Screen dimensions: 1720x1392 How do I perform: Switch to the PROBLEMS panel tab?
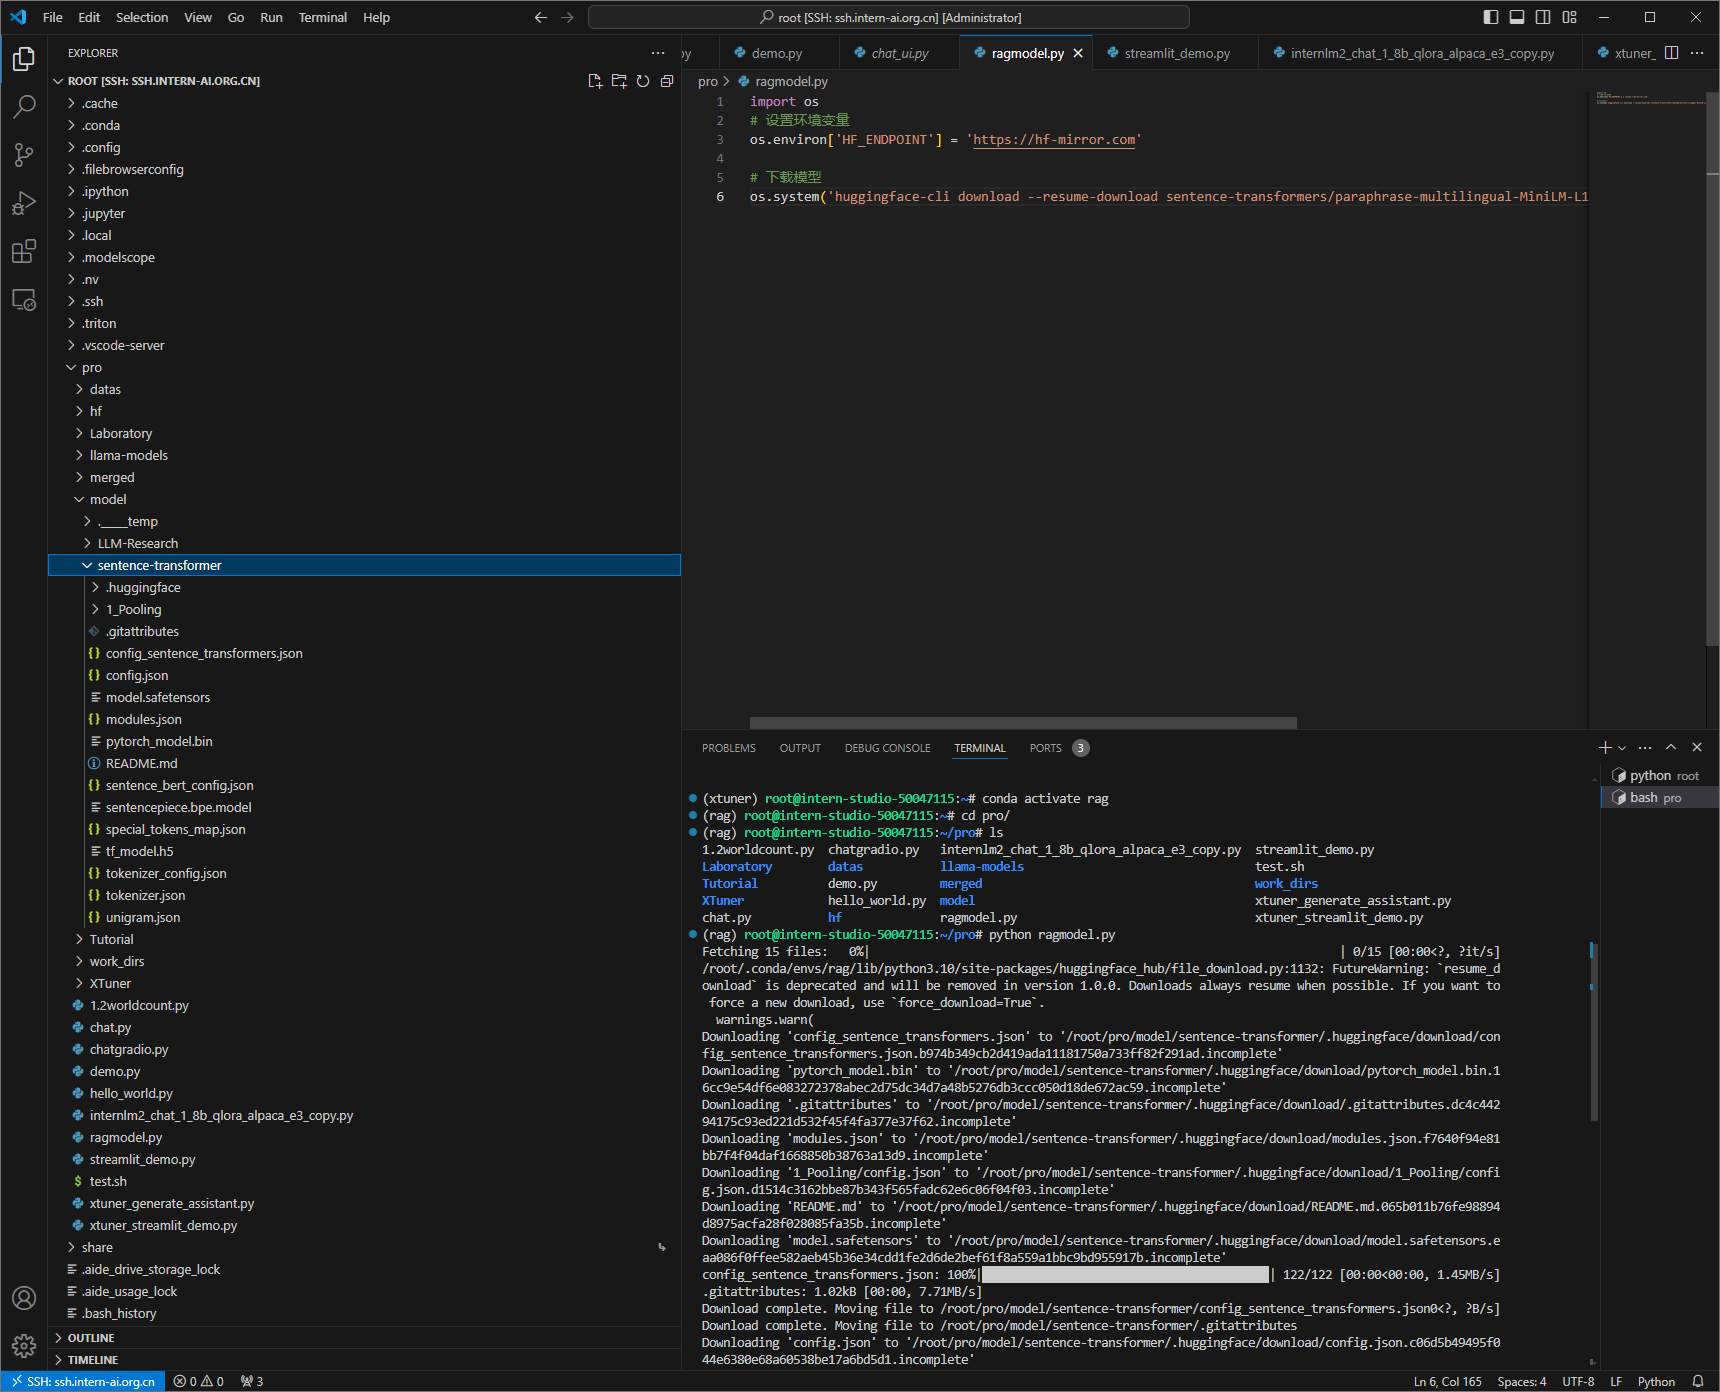coord(729,748)
